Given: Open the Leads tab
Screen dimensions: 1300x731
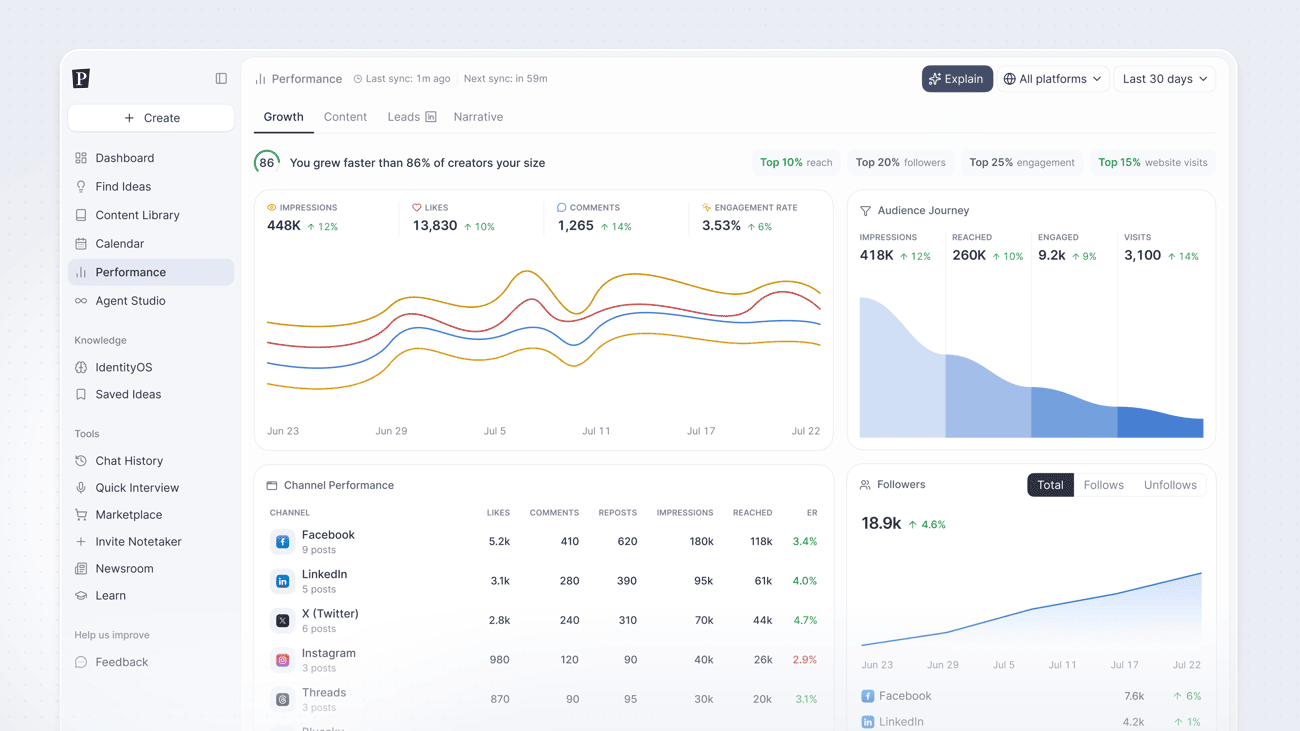Looking at the screenshot, I should click(412, 117).
